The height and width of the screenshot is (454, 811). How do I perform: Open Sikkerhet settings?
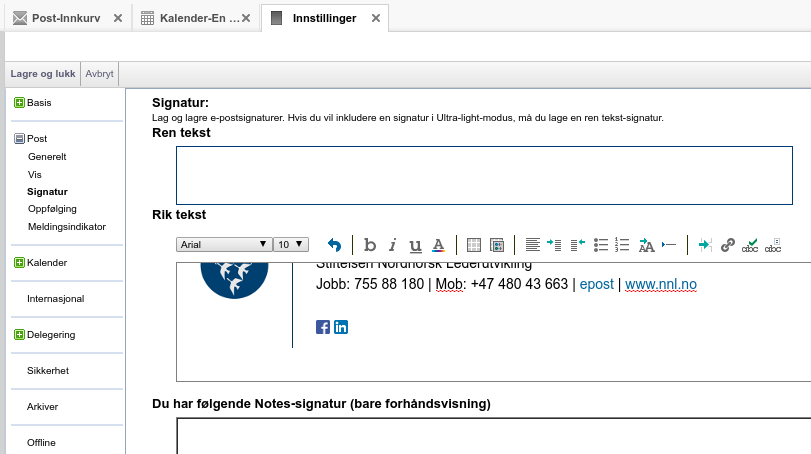pos(48,370)
